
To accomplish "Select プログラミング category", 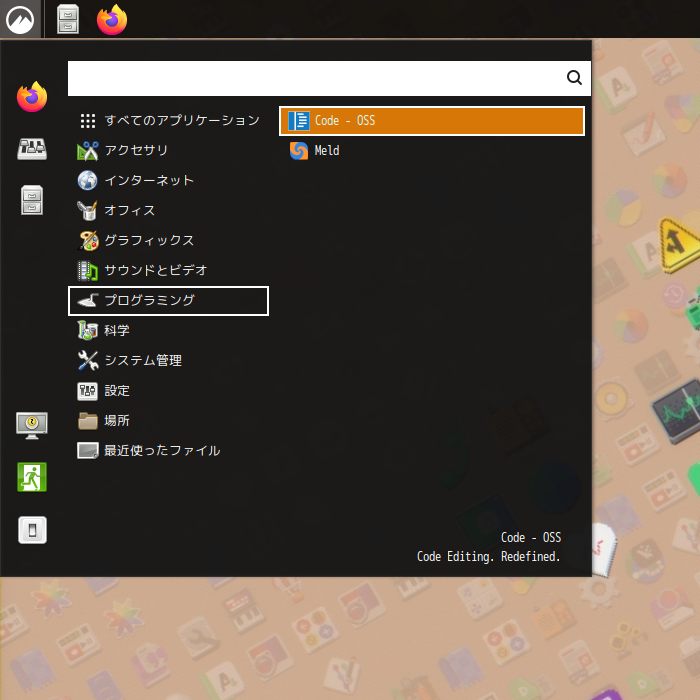I will 168,300.
